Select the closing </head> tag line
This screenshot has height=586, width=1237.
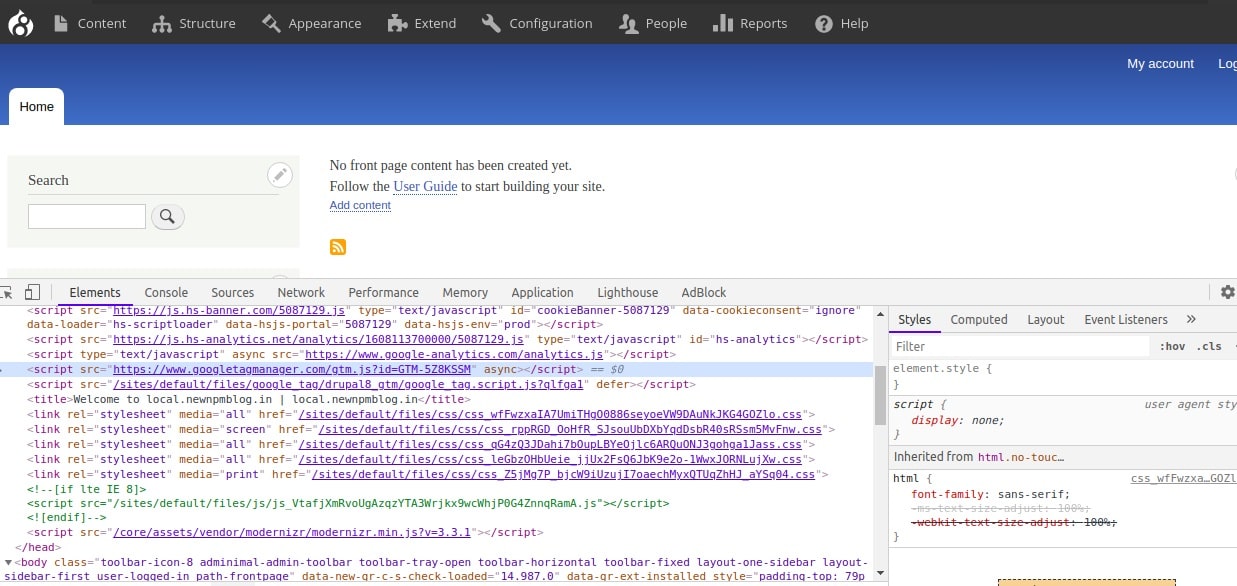39,547
